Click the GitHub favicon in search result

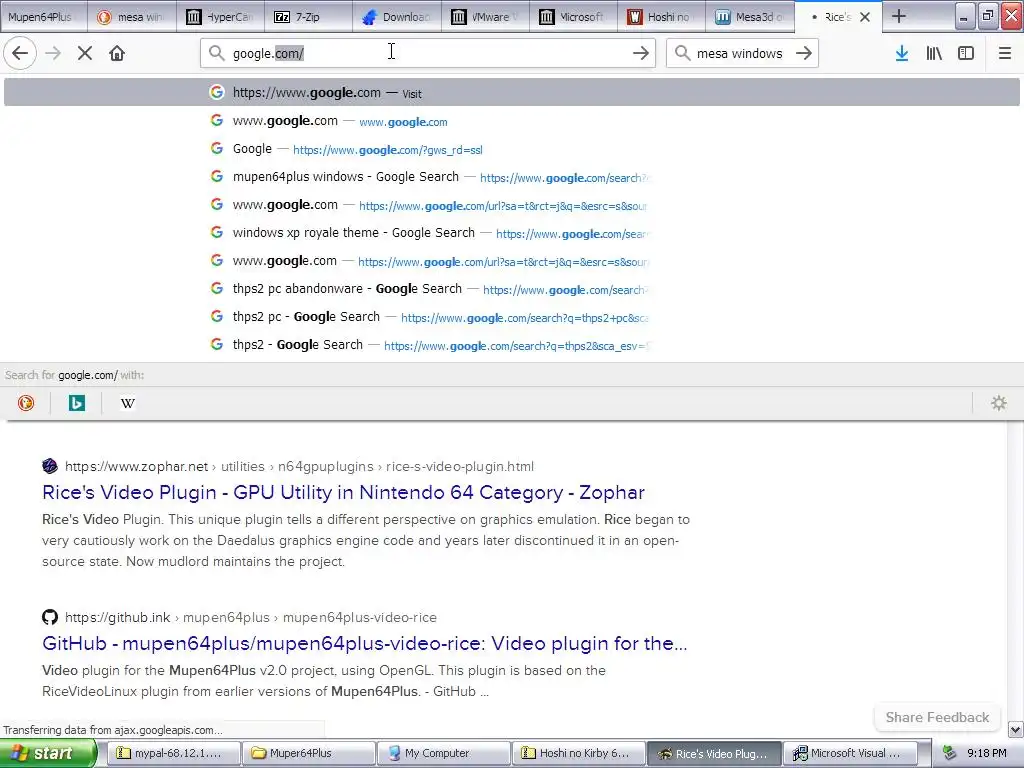tap(50, 617)
